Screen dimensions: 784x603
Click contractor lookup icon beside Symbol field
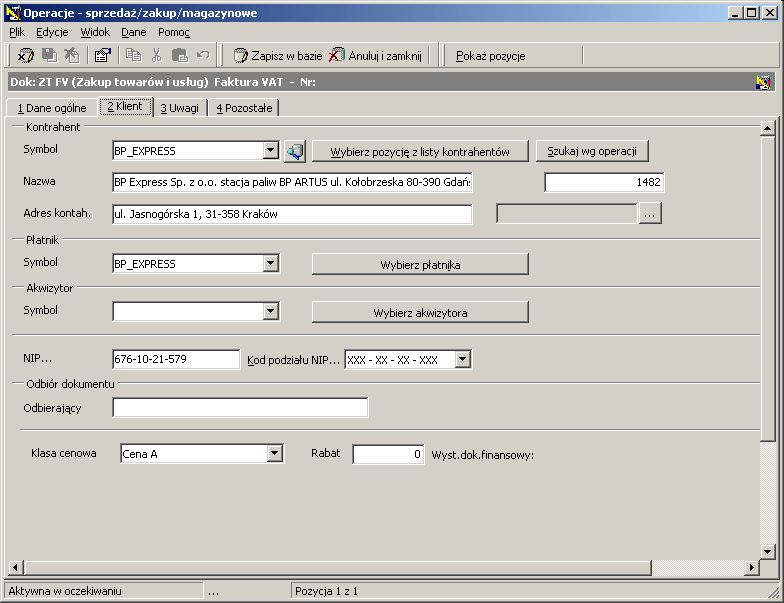coord(295,151)
